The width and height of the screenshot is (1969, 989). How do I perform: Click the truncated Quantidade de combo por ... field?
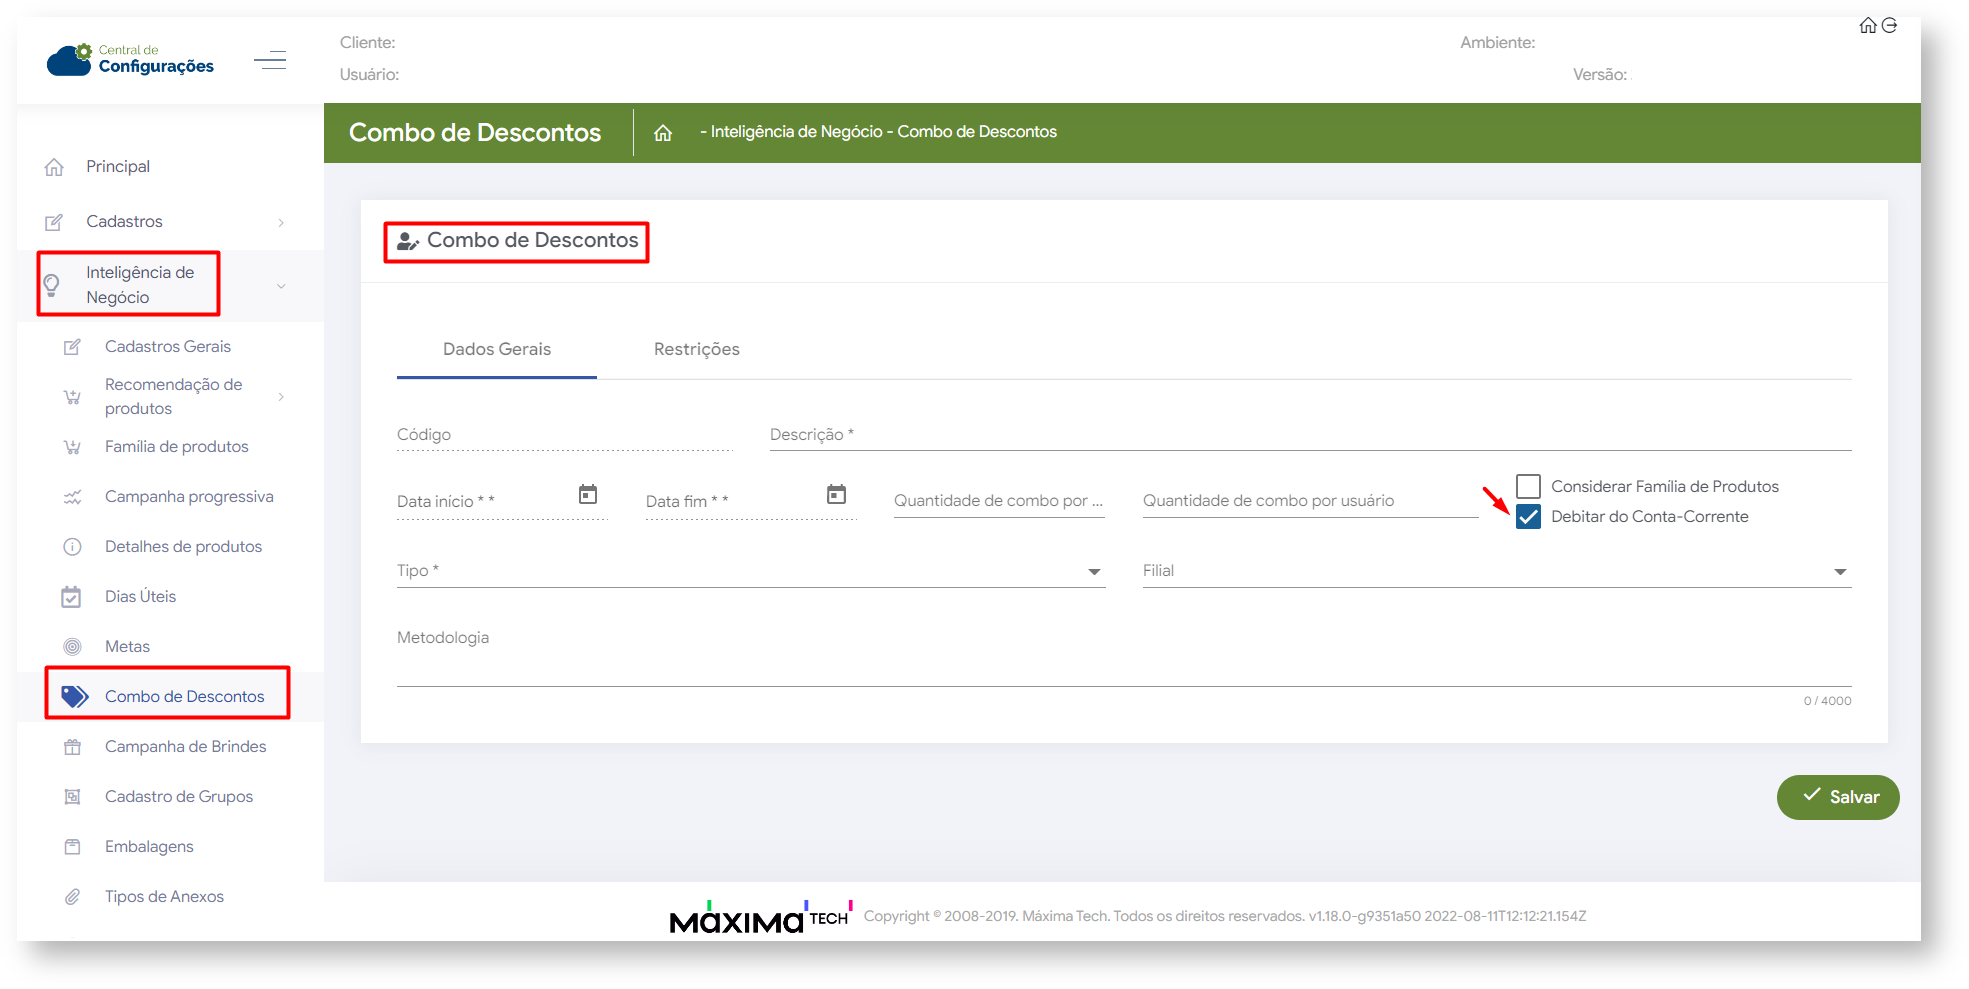pyautogui.click(x=999, y=501)
